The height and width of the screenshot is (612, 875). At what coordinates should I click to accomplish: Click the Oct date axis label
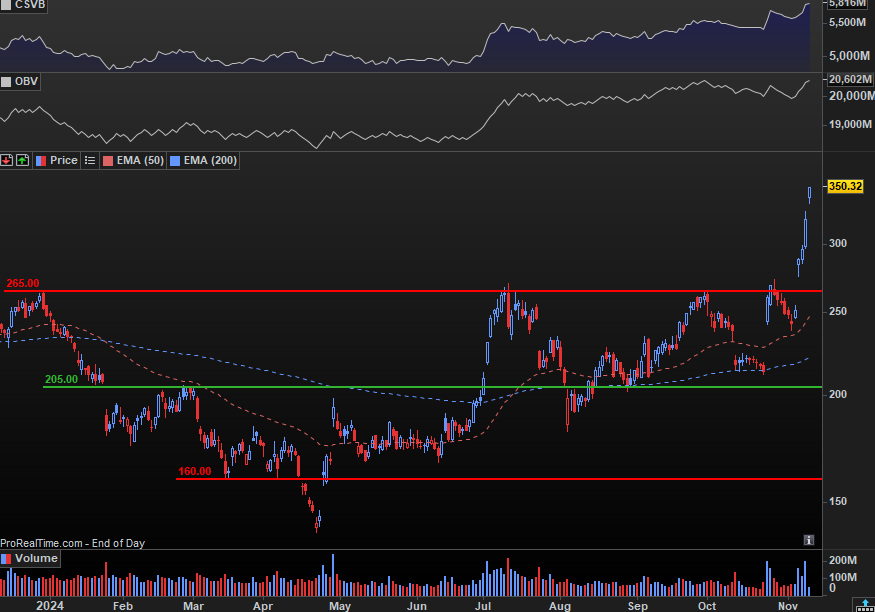707,606
